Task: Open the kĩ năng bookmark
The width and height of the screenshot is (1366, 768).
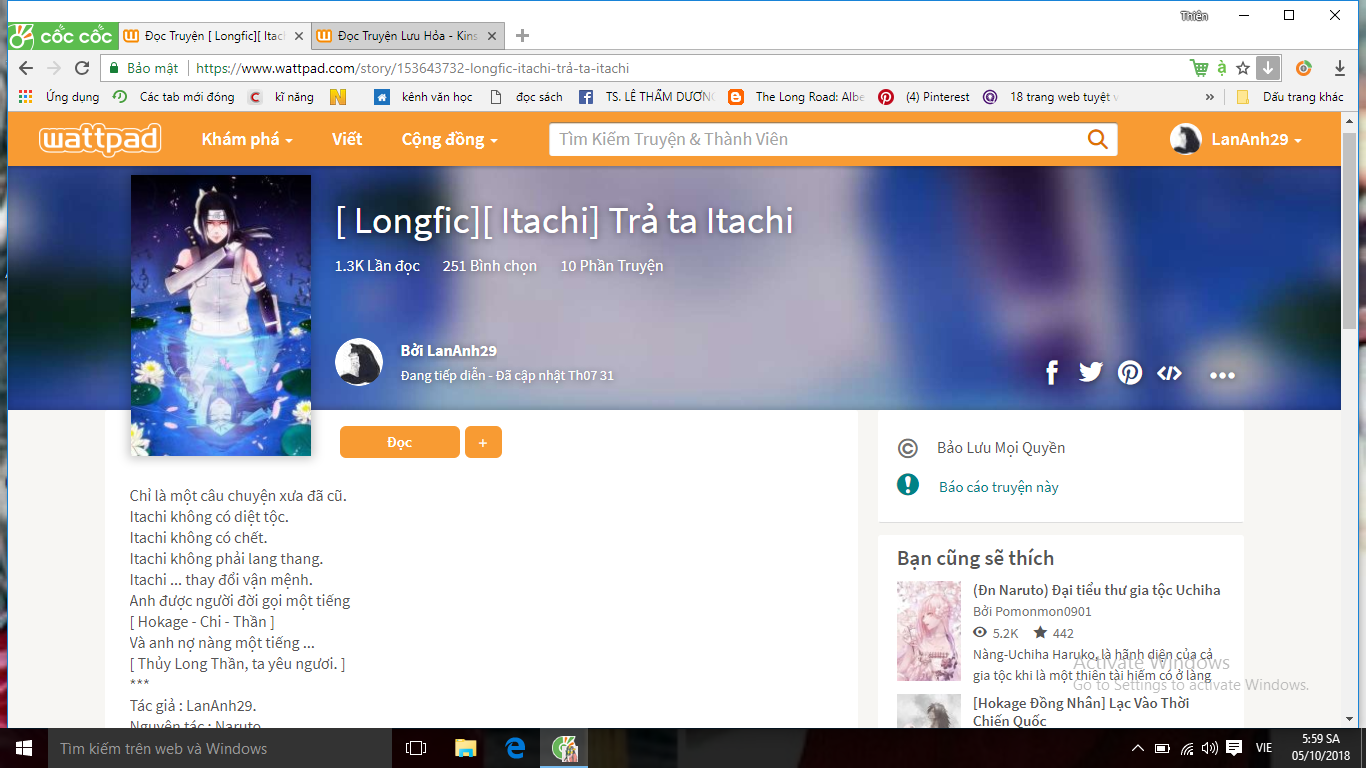Action: (282, 97)
